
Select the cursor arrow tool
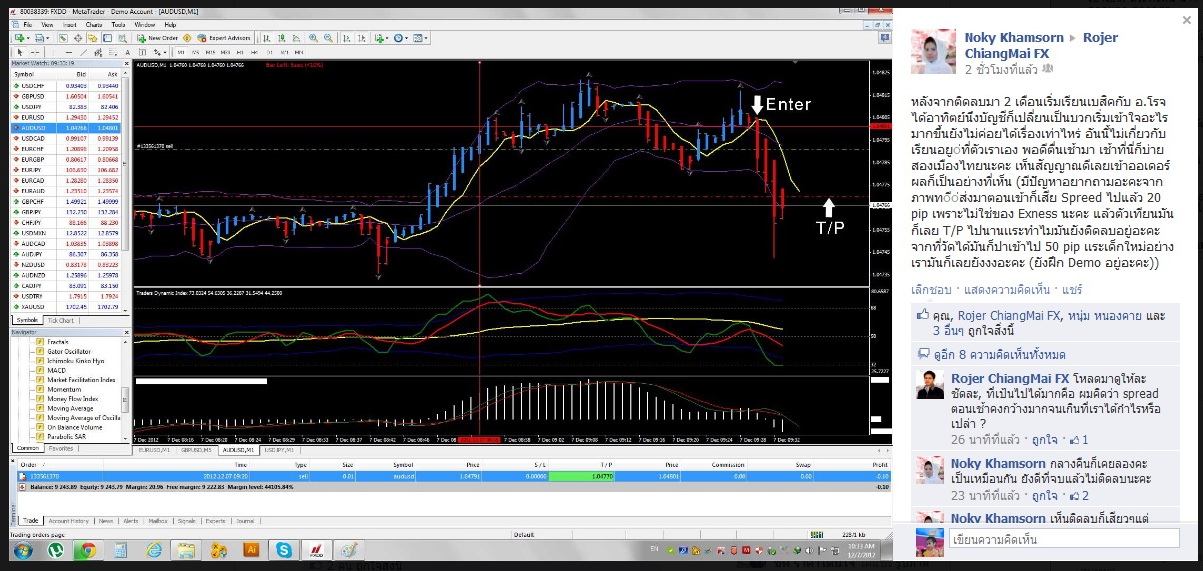(x=20, y=52)
